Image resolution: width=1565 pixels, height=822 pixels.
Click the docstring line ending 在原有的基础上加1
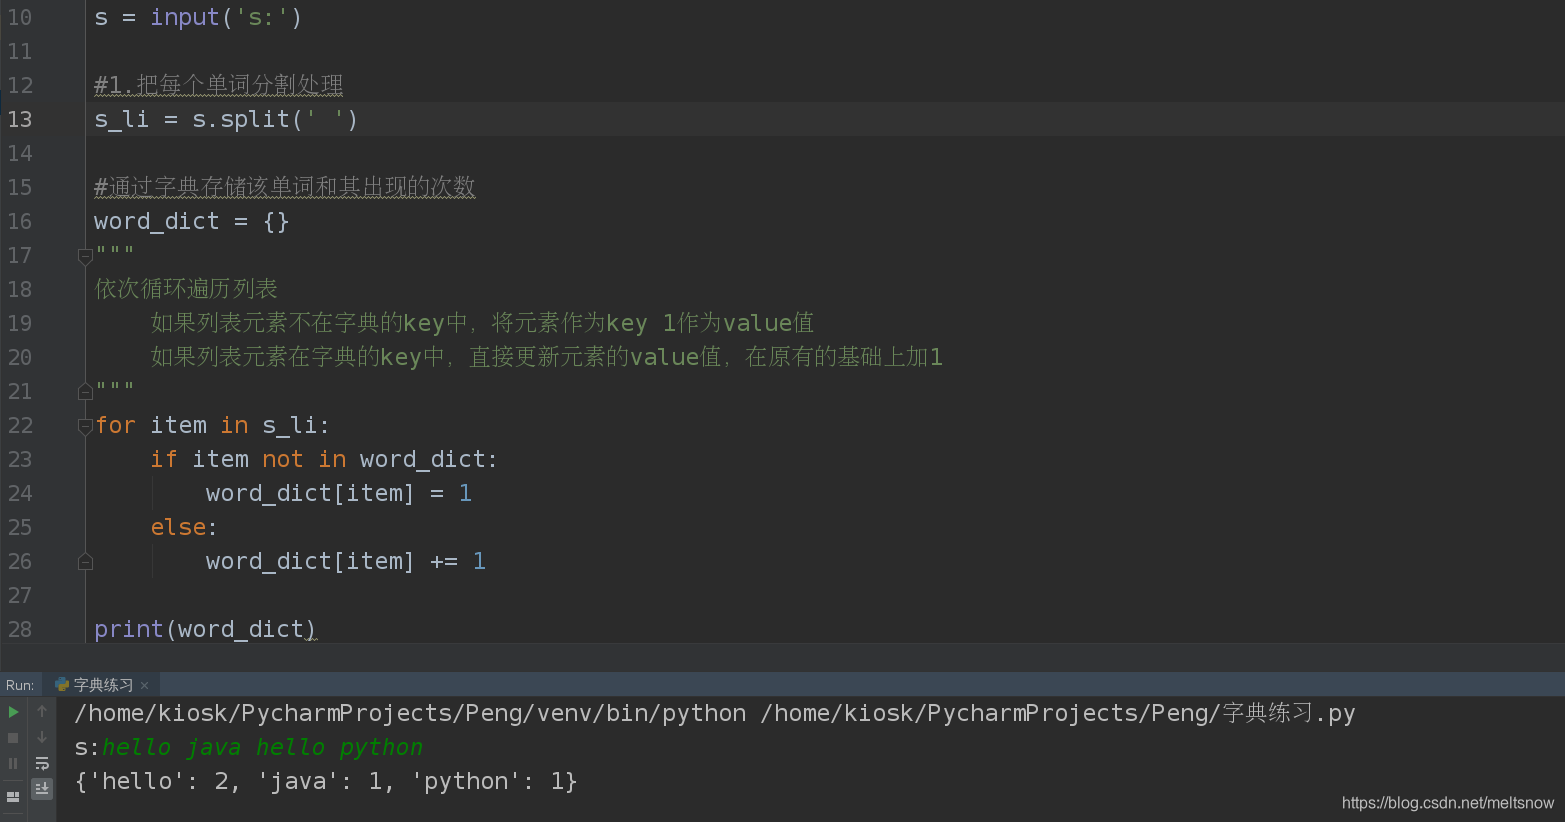coord(546,357)
